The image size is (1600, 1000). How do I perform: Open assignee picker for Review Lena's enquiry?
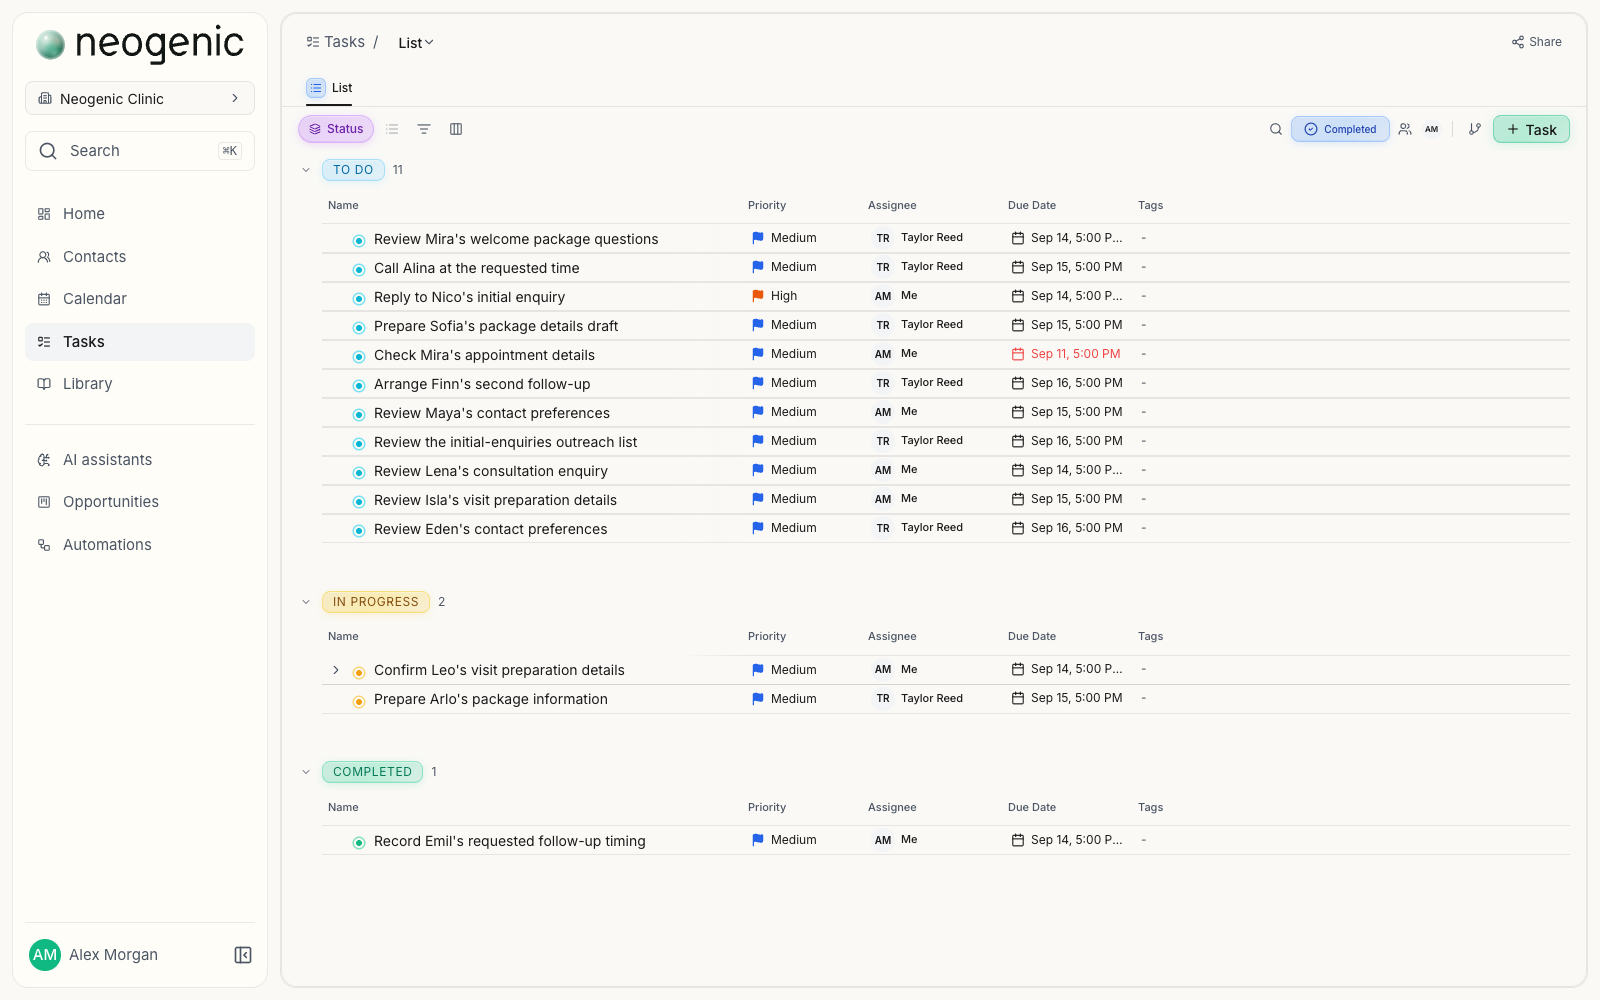(896, 470)
